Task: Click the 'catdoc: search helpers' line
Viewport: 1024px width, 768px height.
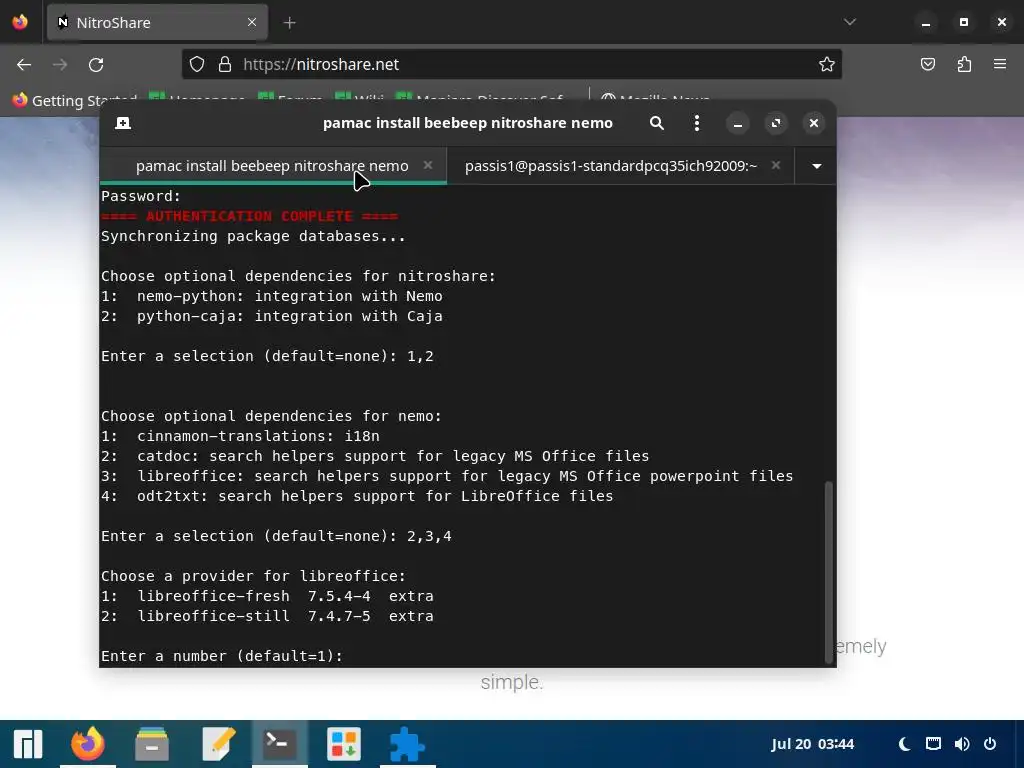Action: point(376,456)
